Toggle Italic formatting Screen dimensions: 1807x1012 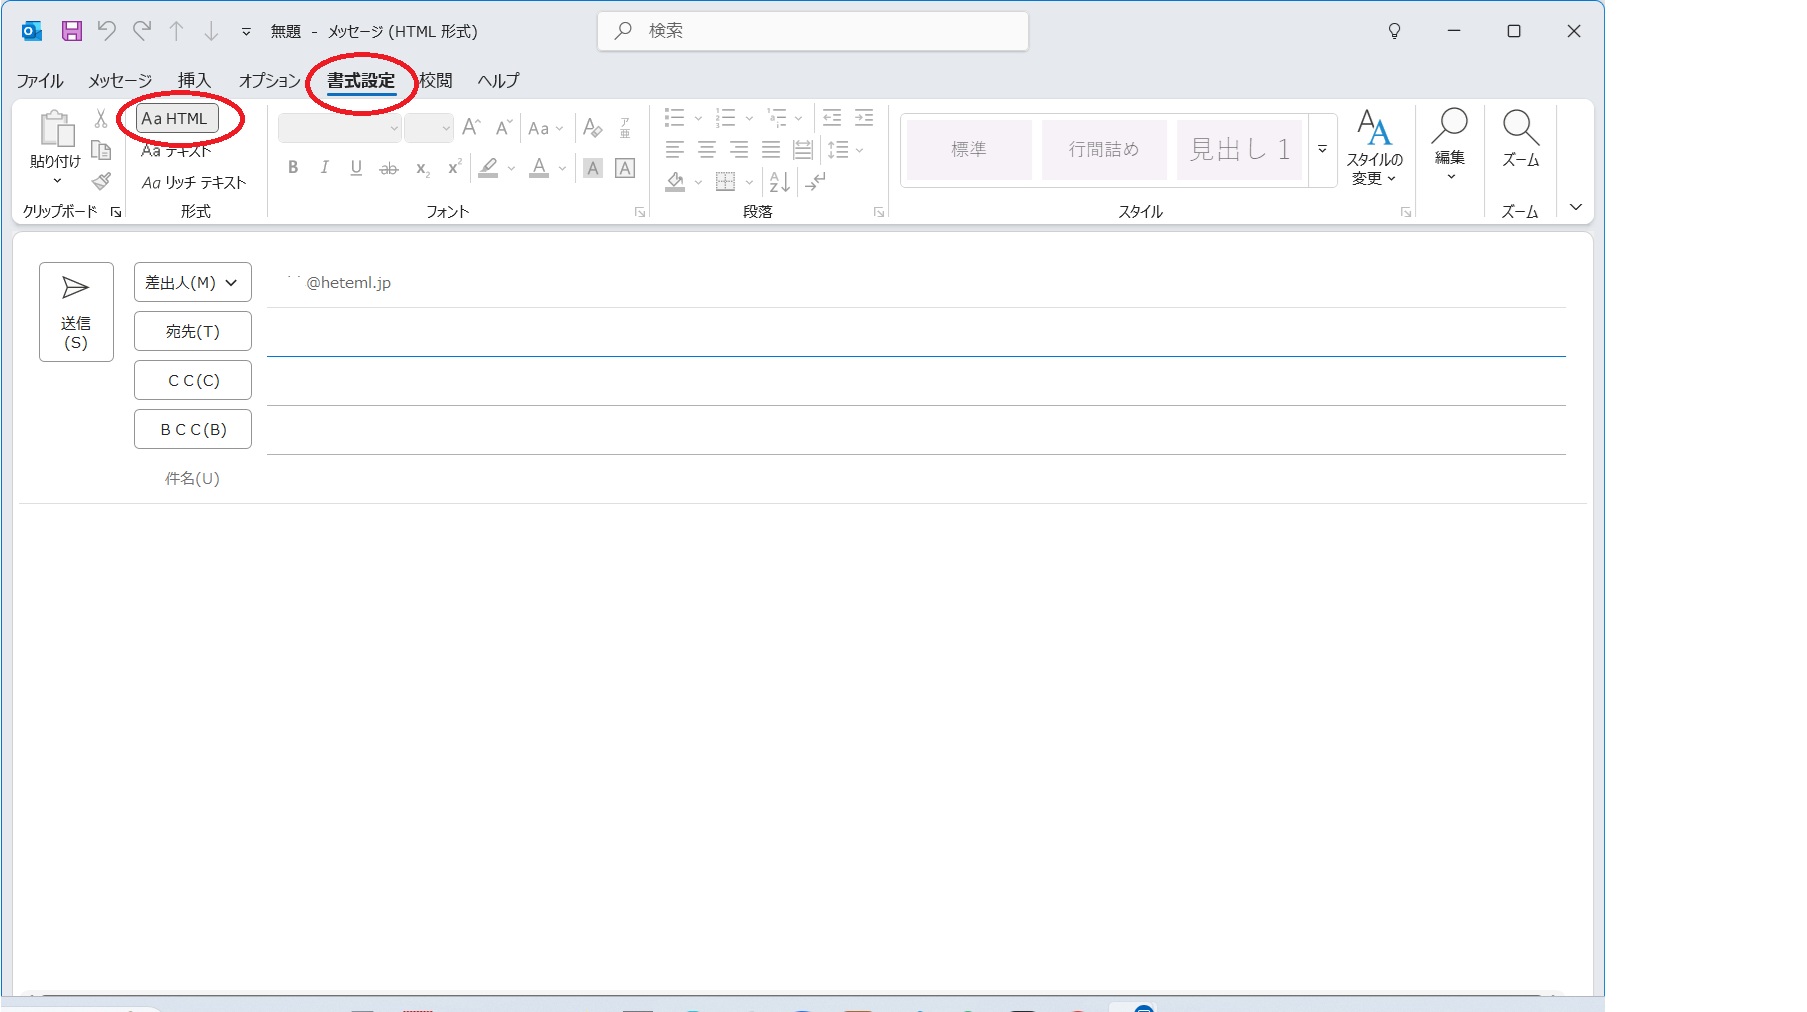324,168
